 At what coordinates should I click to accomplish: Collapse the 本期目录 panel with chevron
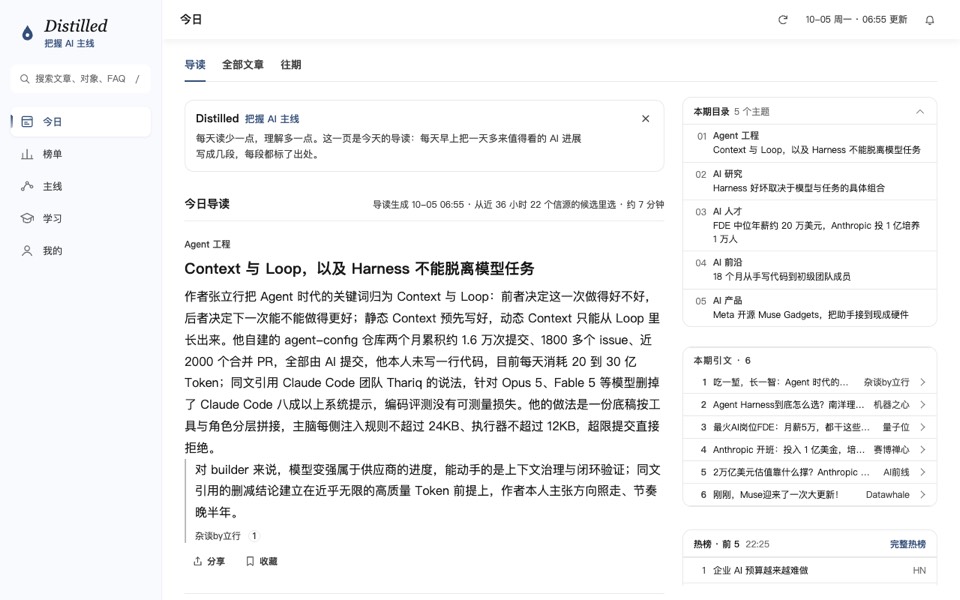pyautogui.click(x=920, y=111)
